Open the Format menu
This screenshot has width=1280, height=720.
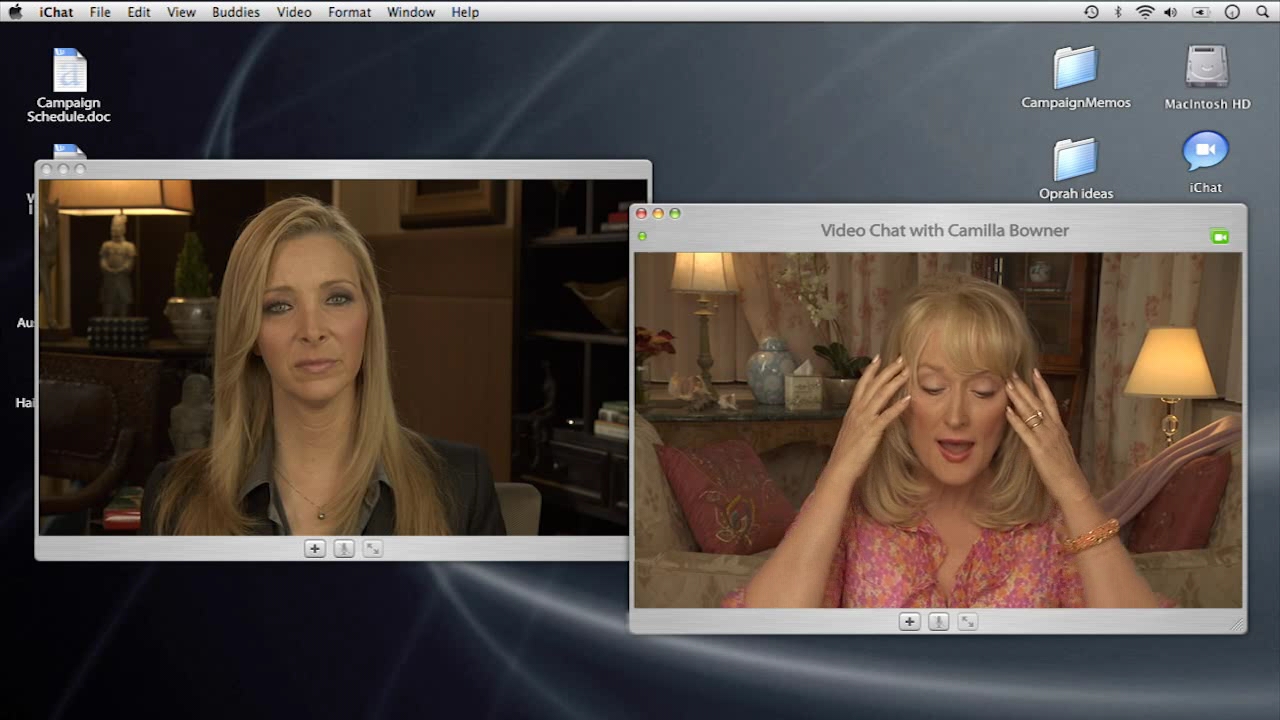(x=349, y=12)
